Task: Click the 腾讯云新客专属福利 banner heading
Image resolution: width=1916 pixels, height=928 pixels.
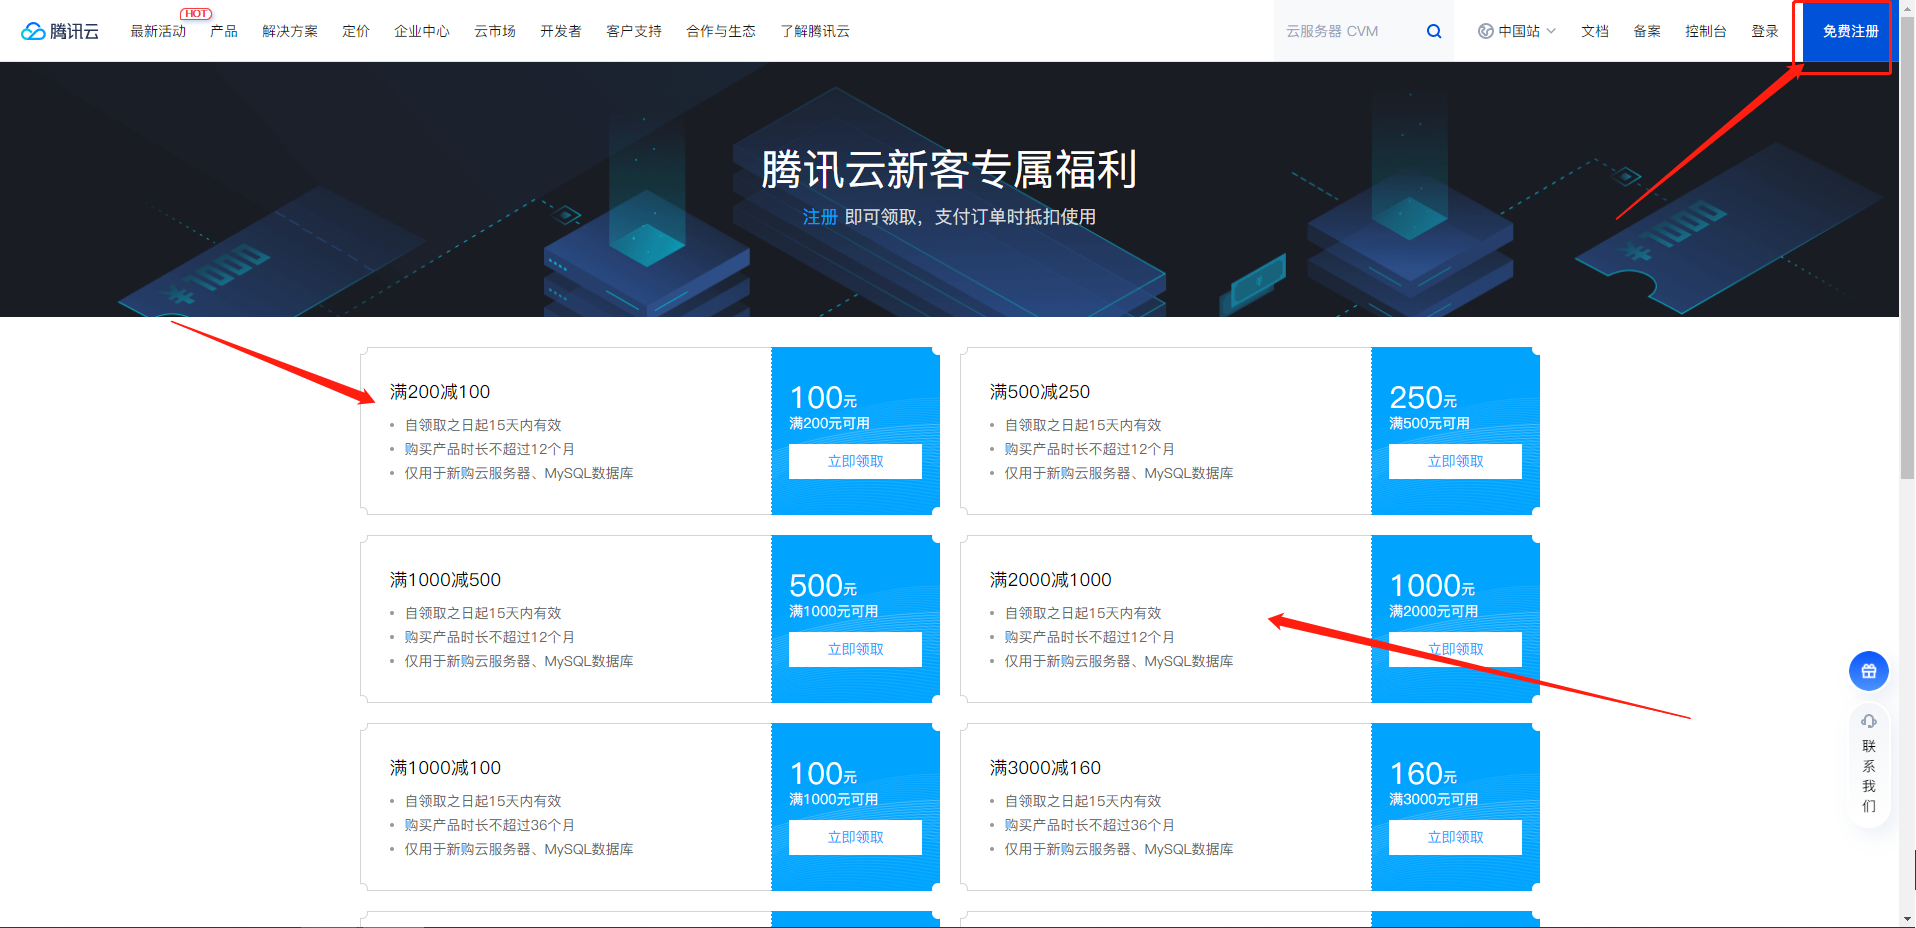Action: 949,169
